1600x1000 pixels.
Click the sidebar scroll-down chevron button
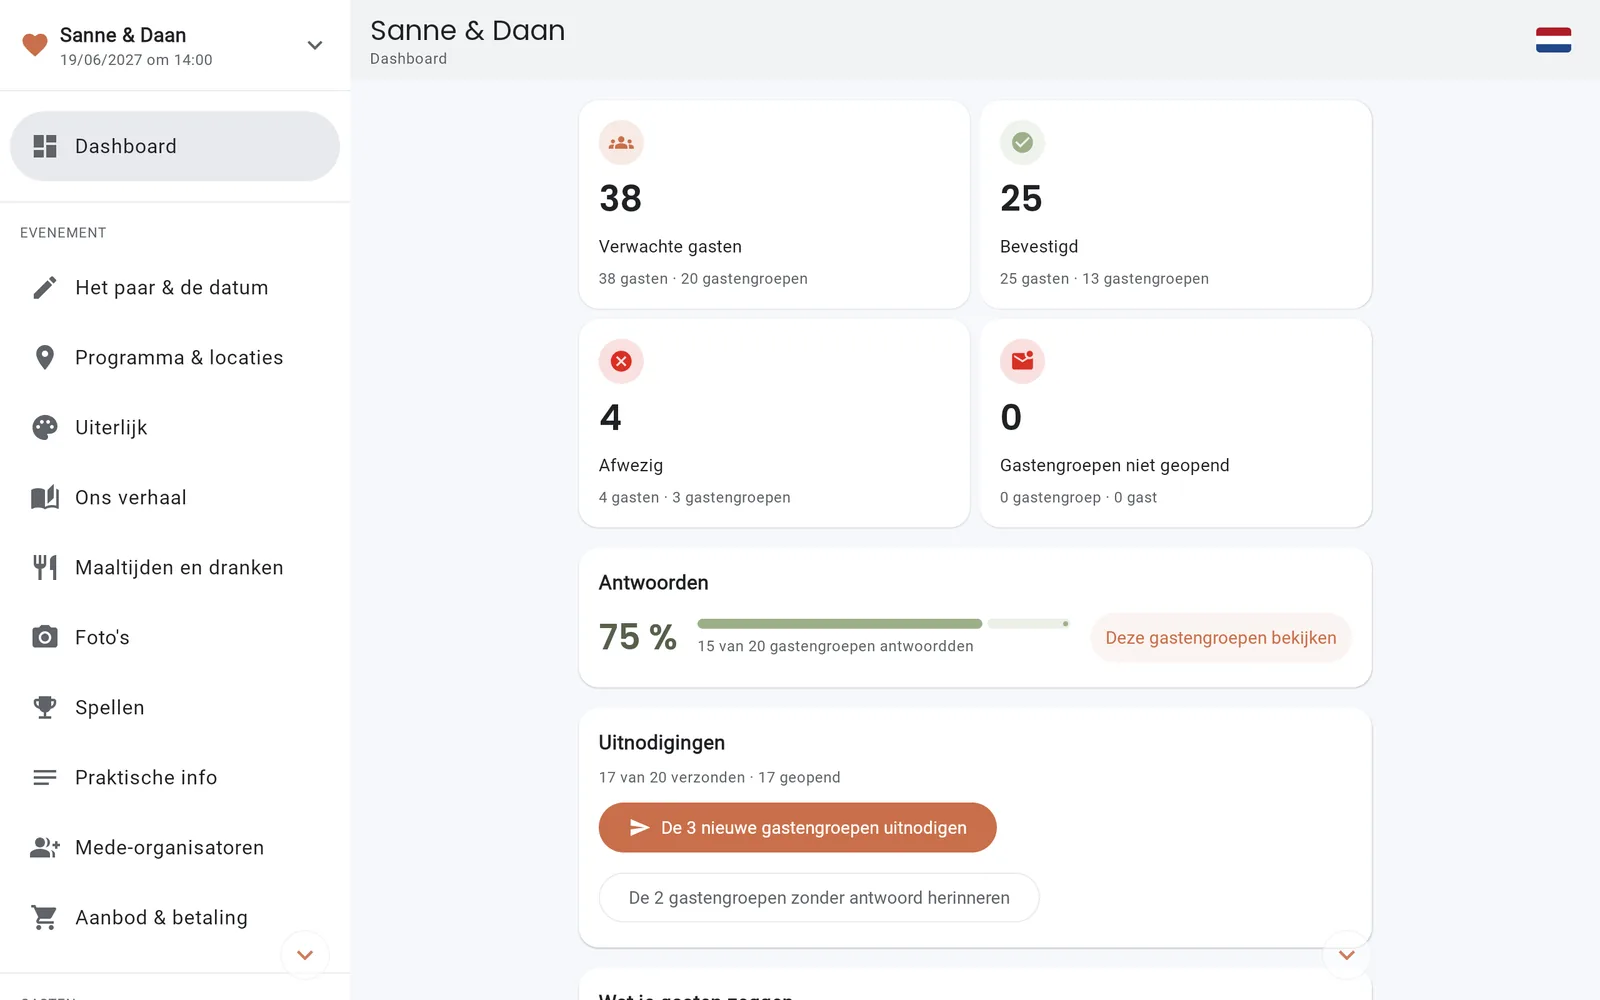[305, 955]
